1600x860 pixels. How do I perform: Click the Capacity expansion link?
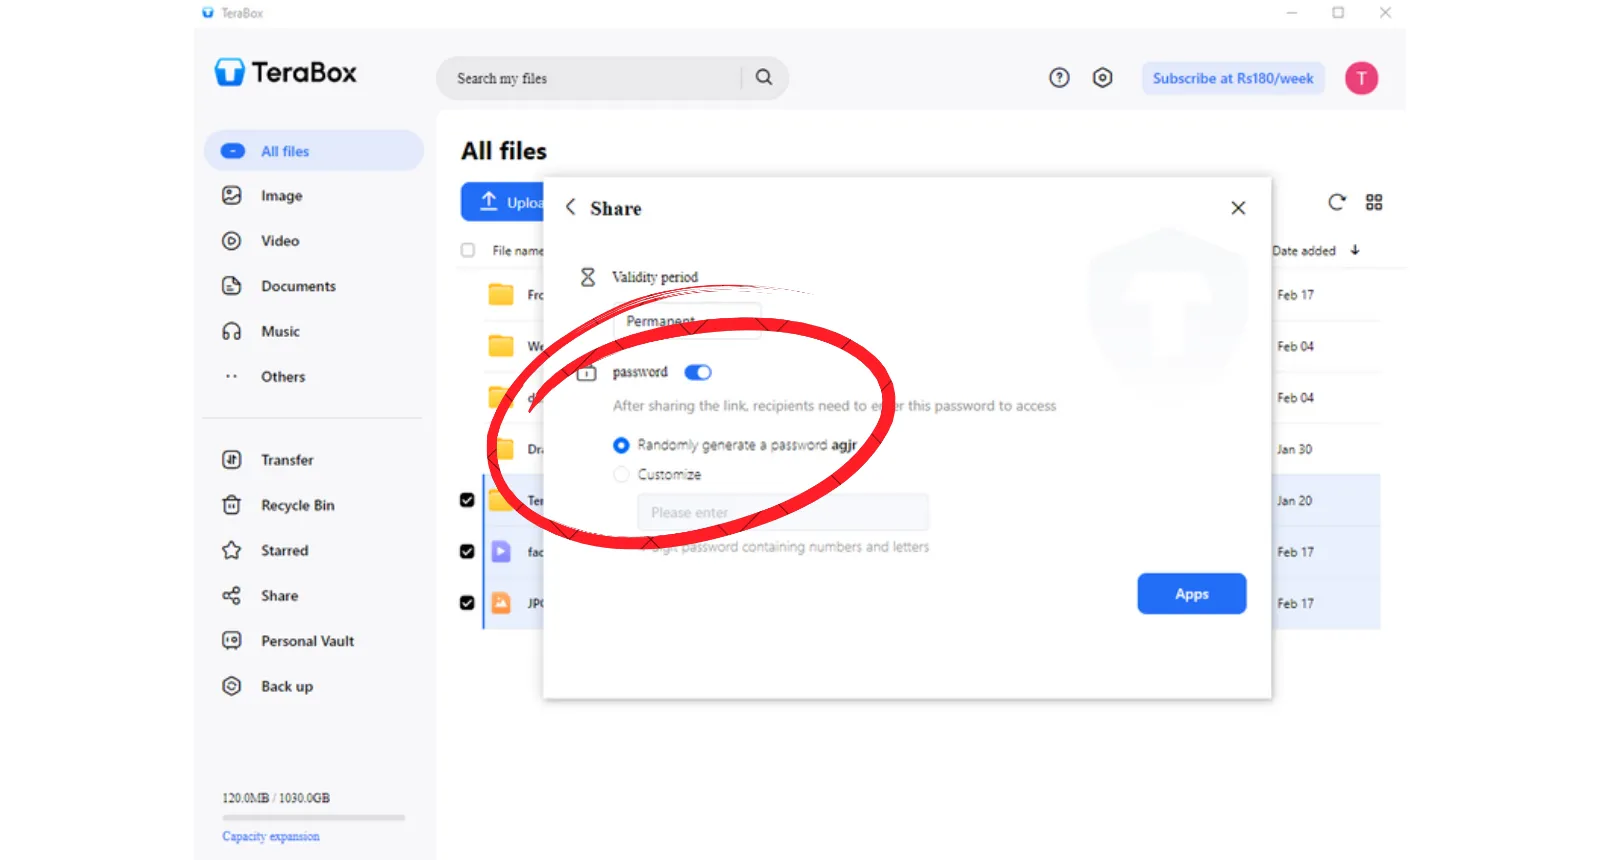point(271,836)
